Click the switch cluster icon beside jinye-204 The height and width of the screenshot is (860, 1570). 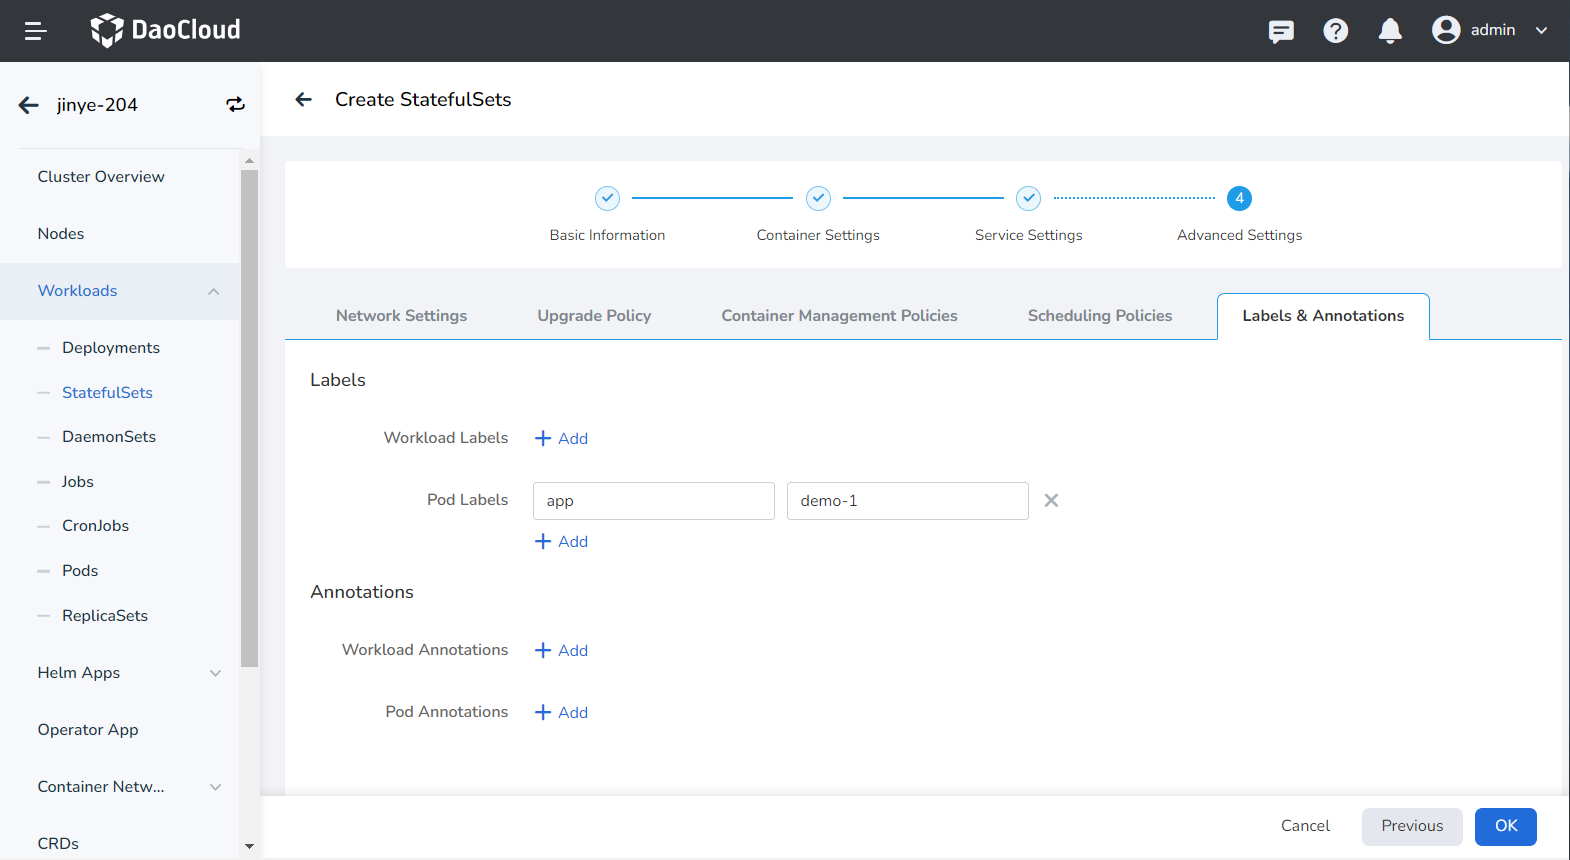(235, 105)
